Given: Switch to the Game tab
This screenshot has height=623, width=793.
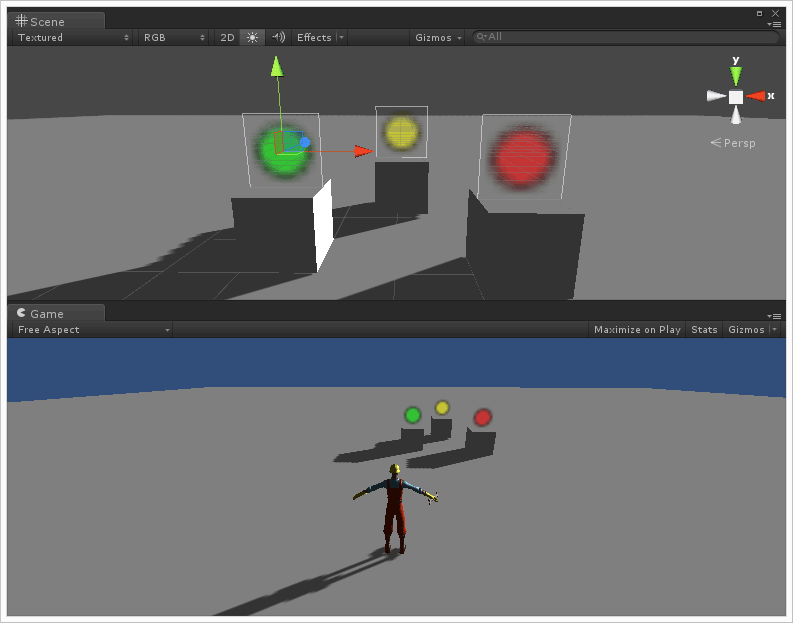Looking at the screenshot, I should click(x=56, y=314).
